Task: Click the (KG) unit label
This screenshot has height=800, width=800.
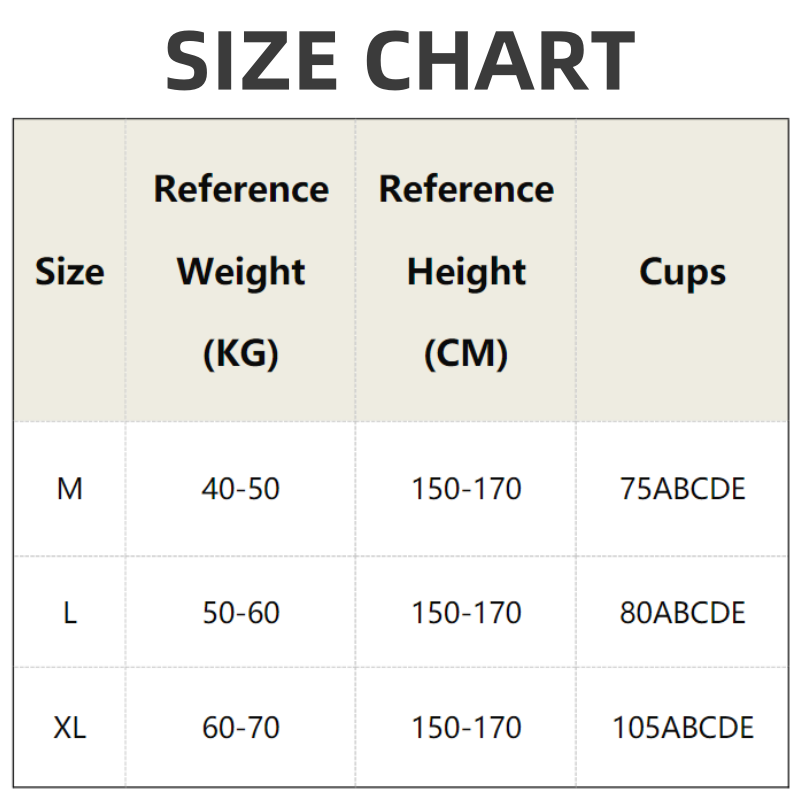Action: pos(241,353)
